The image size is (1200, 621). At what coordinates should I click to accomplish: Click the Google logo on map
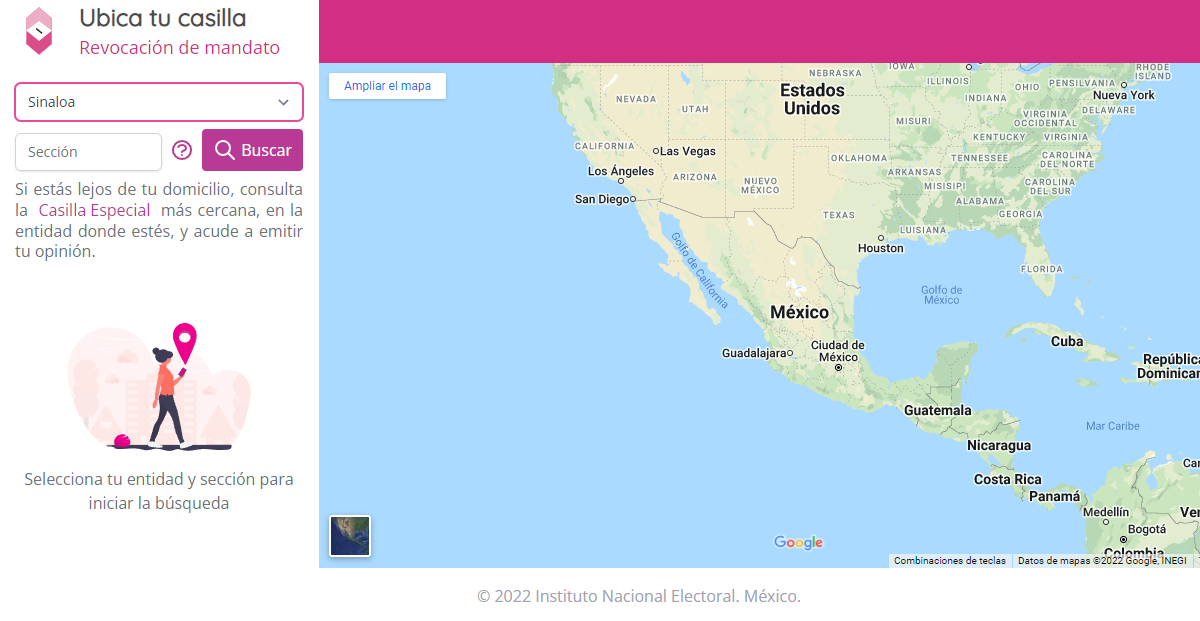(798, 543)
